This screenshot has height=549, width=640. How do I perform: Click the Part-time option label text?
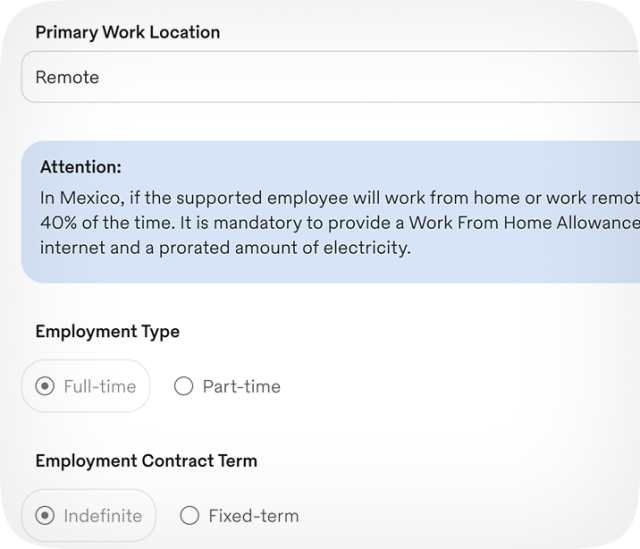click(241, 386)
